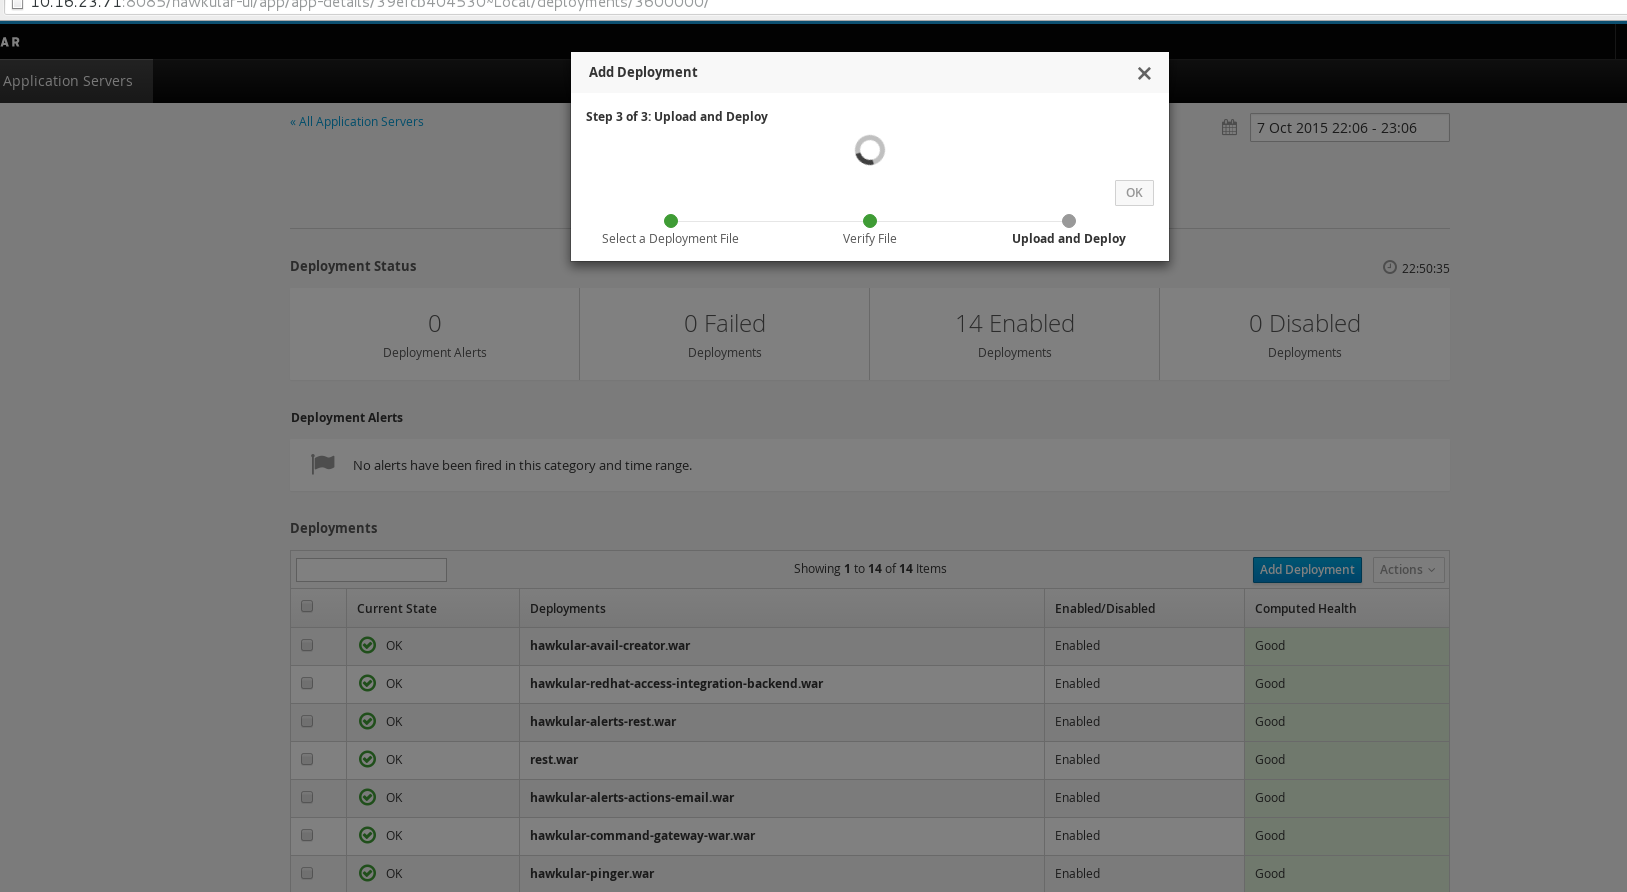Click the 14 Enabled Deployments card

(x=1015, y=335)
